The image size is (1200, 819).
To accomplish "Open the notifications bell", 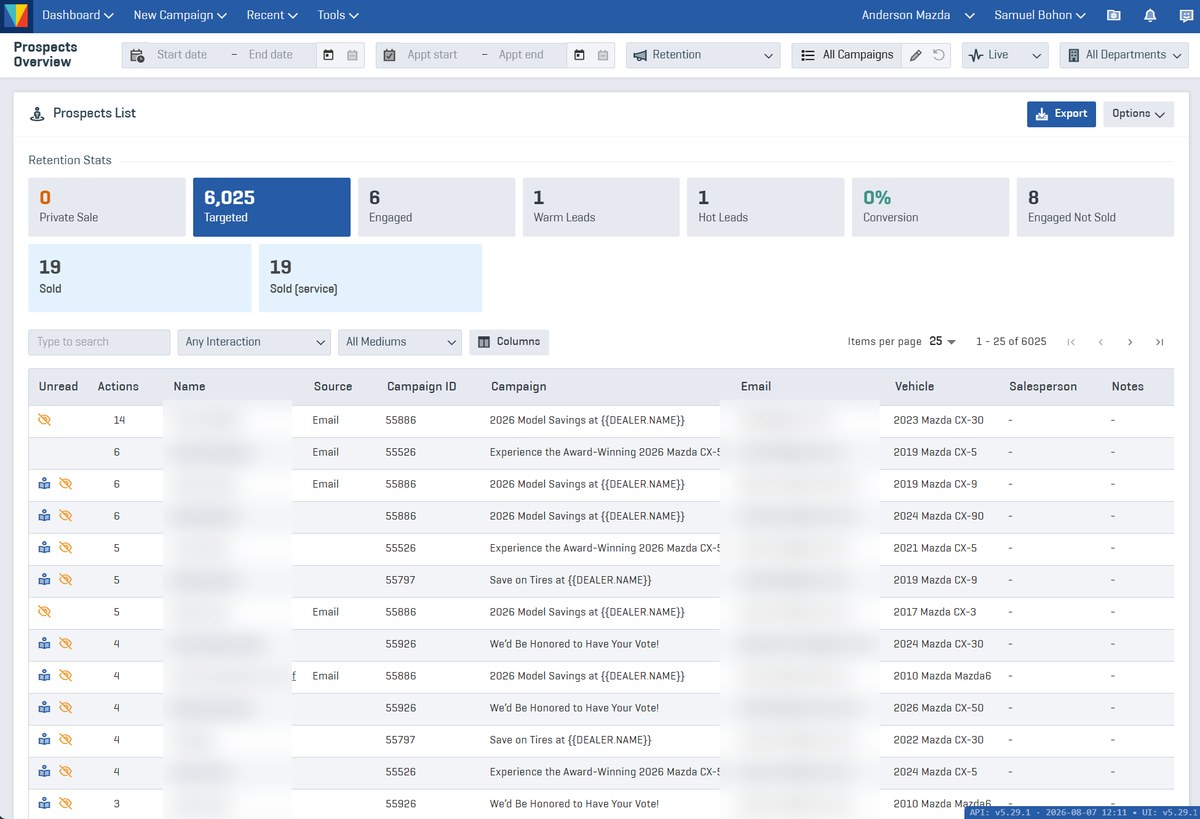I will tap(1150, 15).
